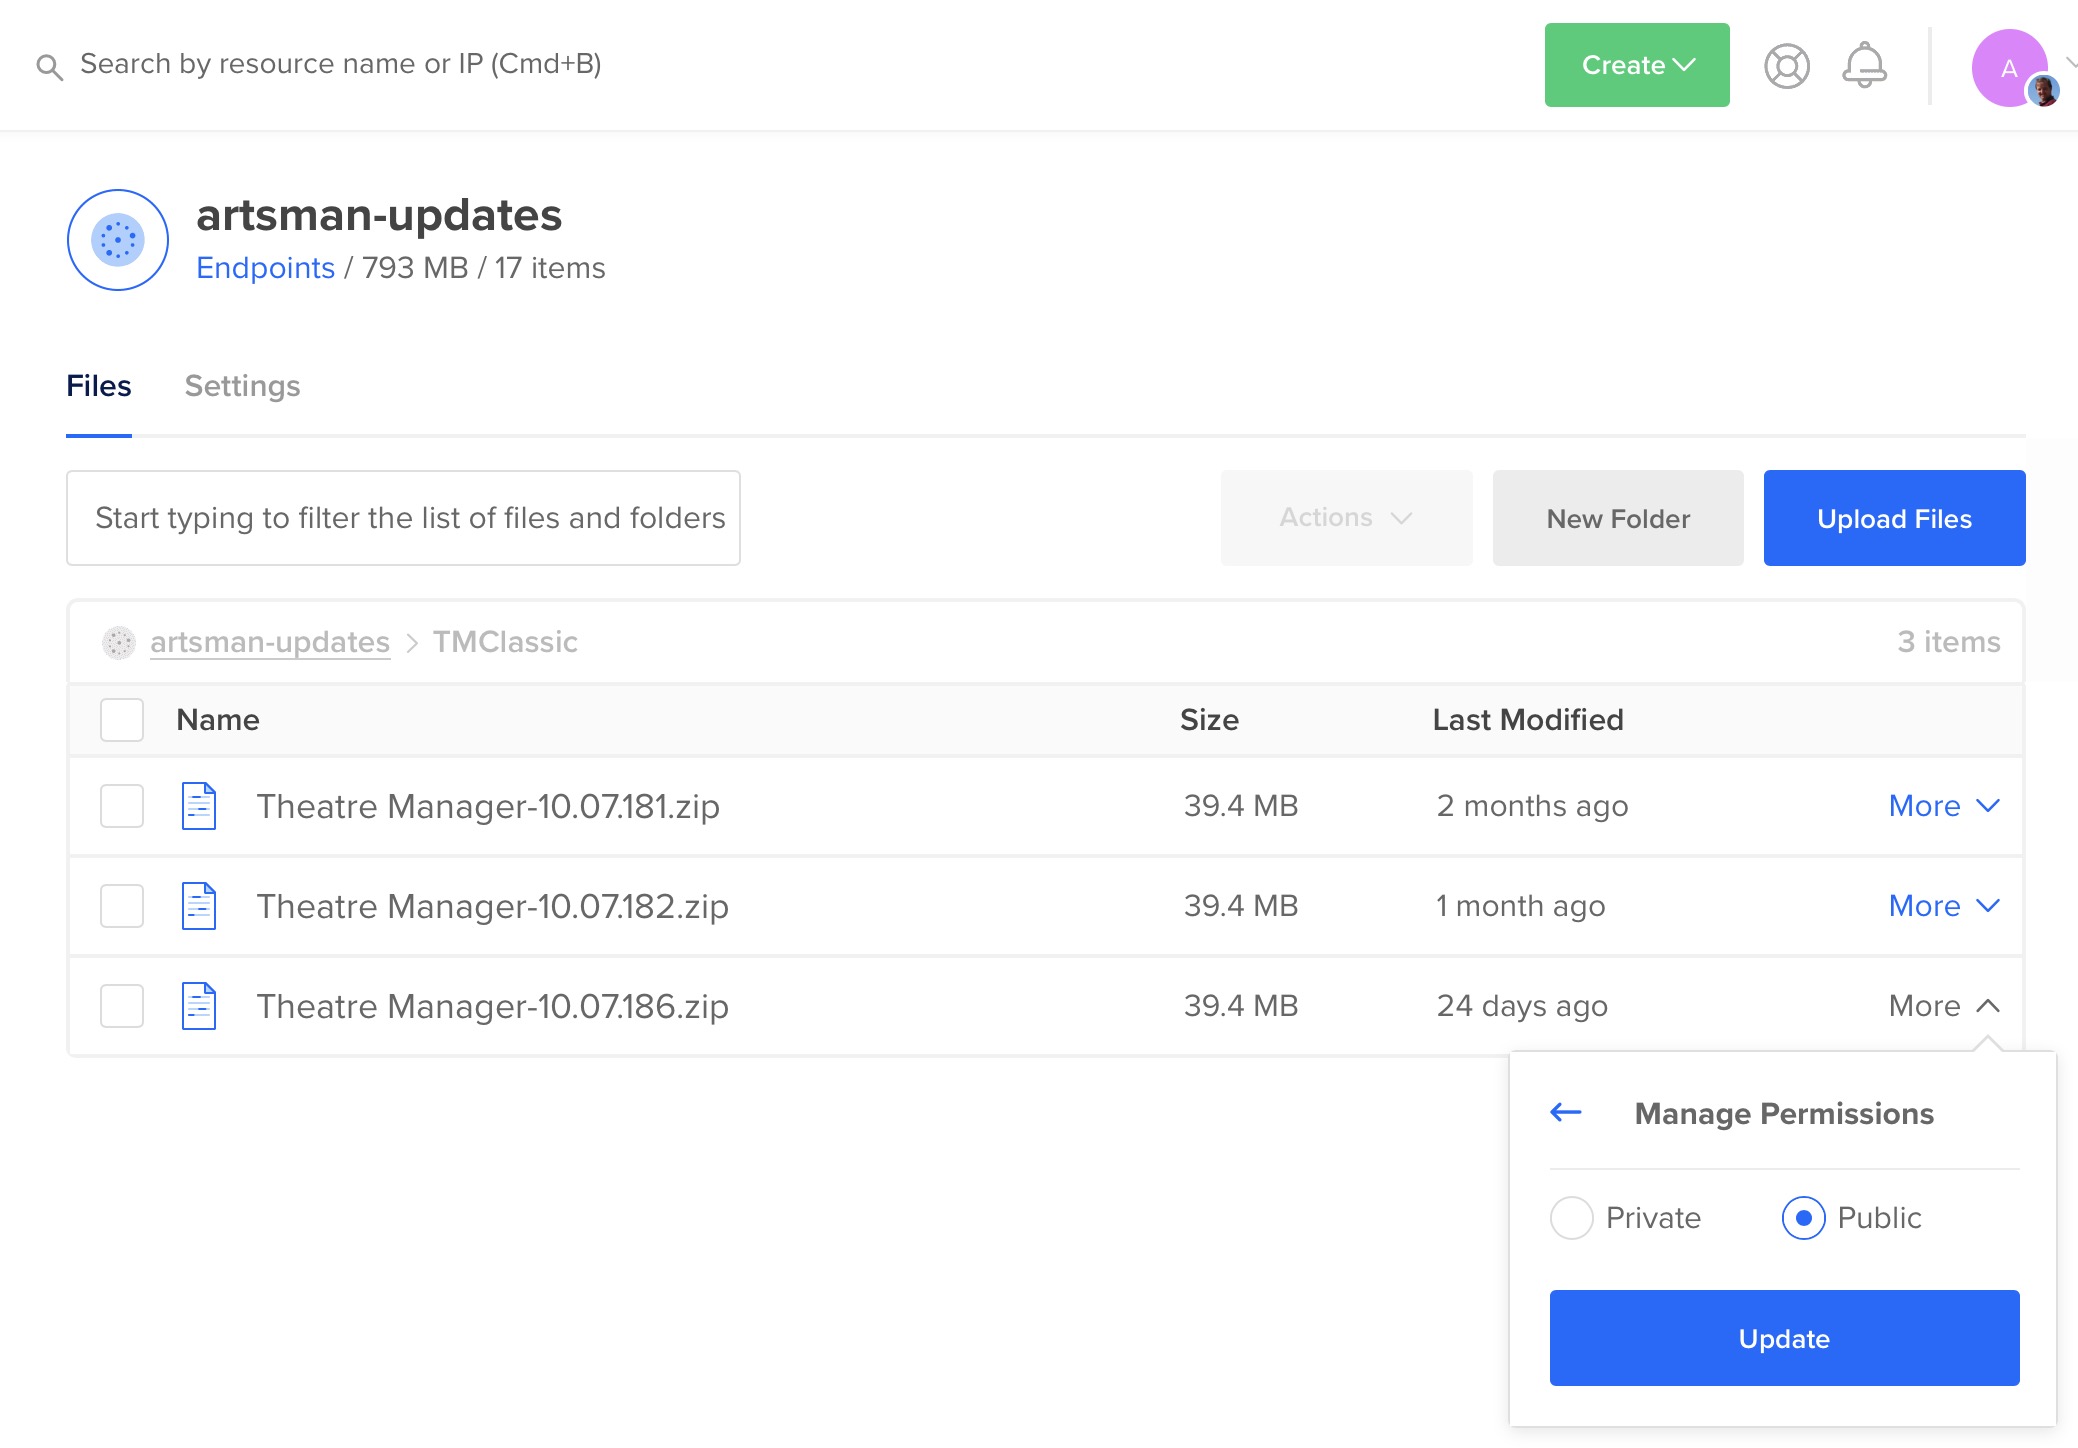Focus the files and folders filter field
The image size is (2078, 1448).
click(403, 518)
